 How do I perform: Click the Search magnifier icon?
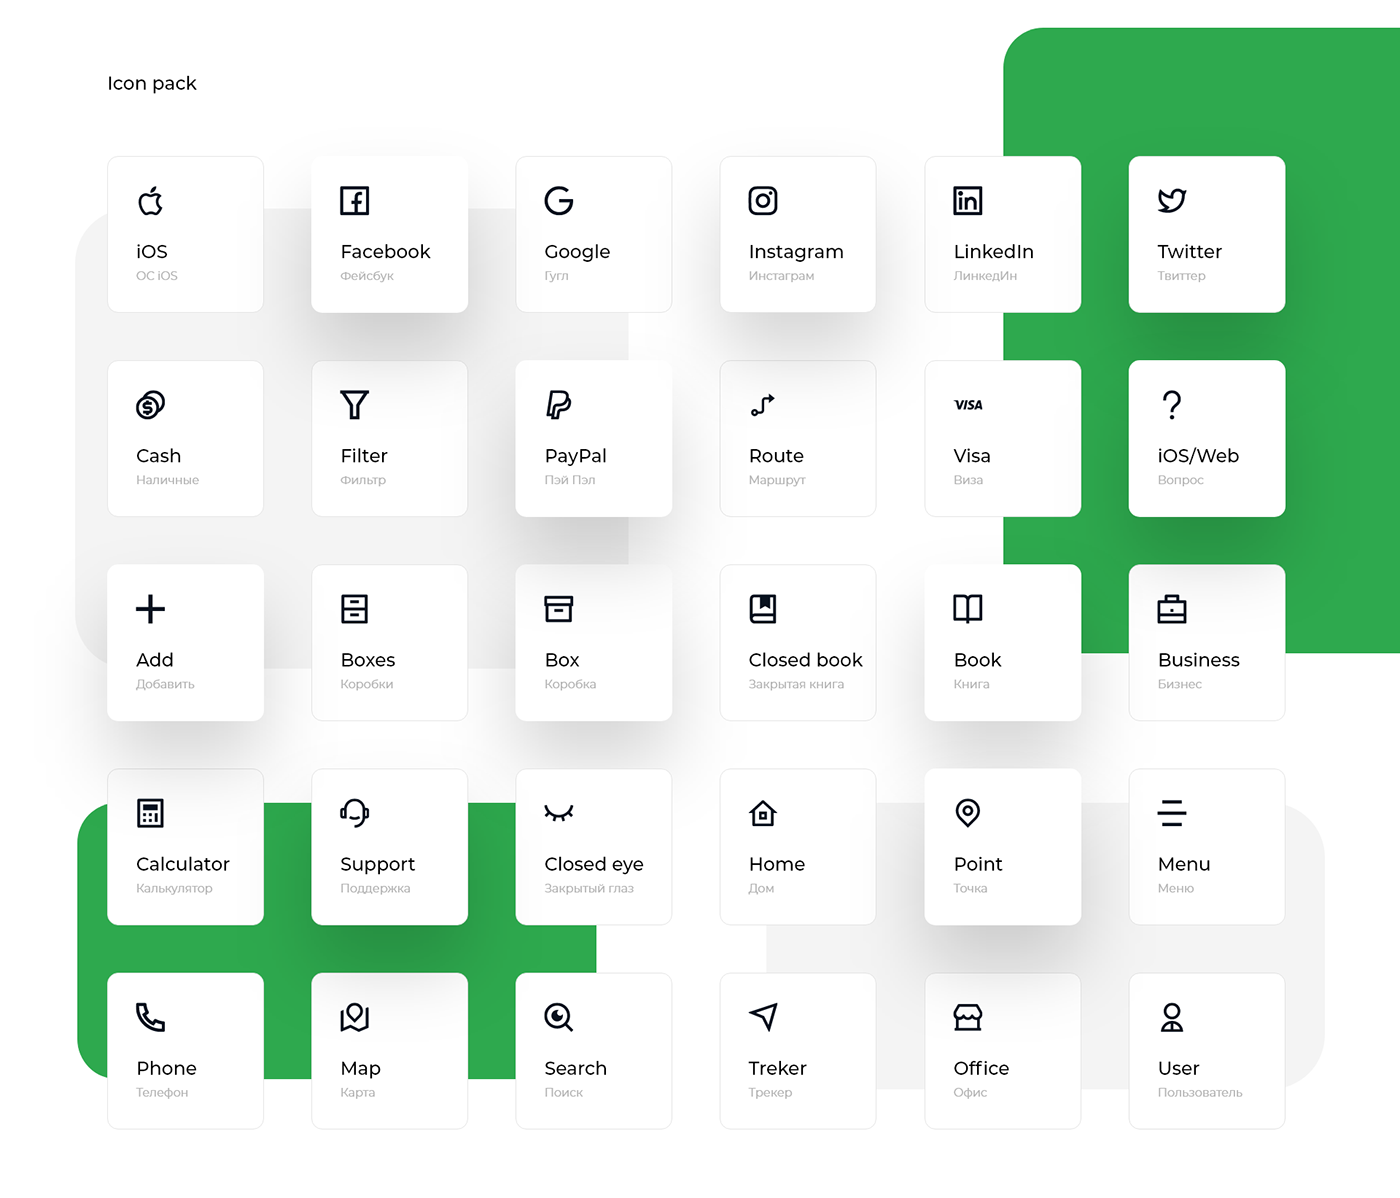pos(559,1017)
